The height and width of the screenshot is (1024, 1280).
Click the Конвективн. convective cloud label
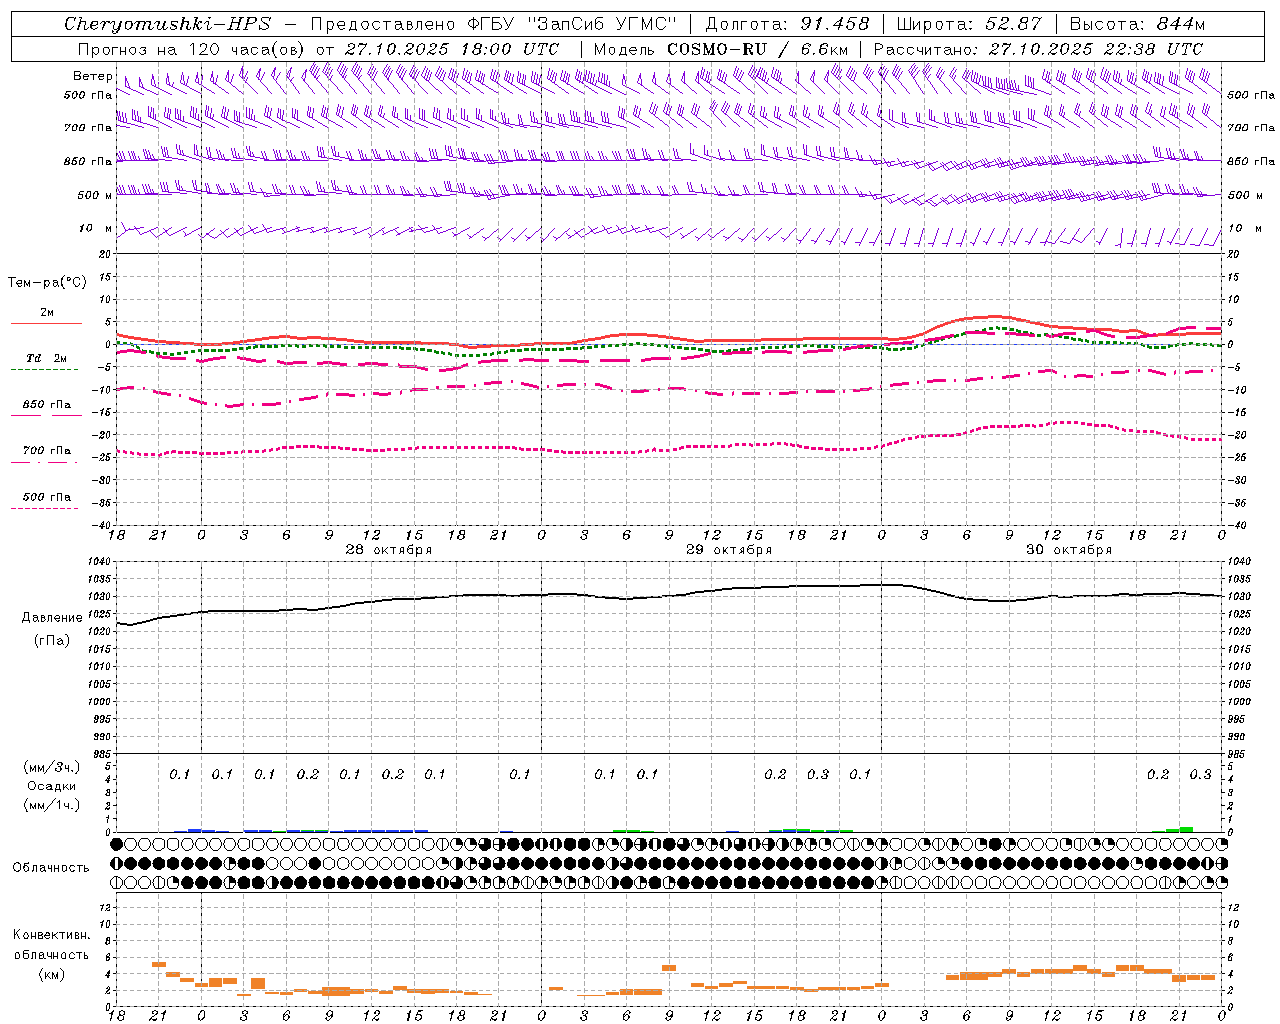[x=51, y=935]
